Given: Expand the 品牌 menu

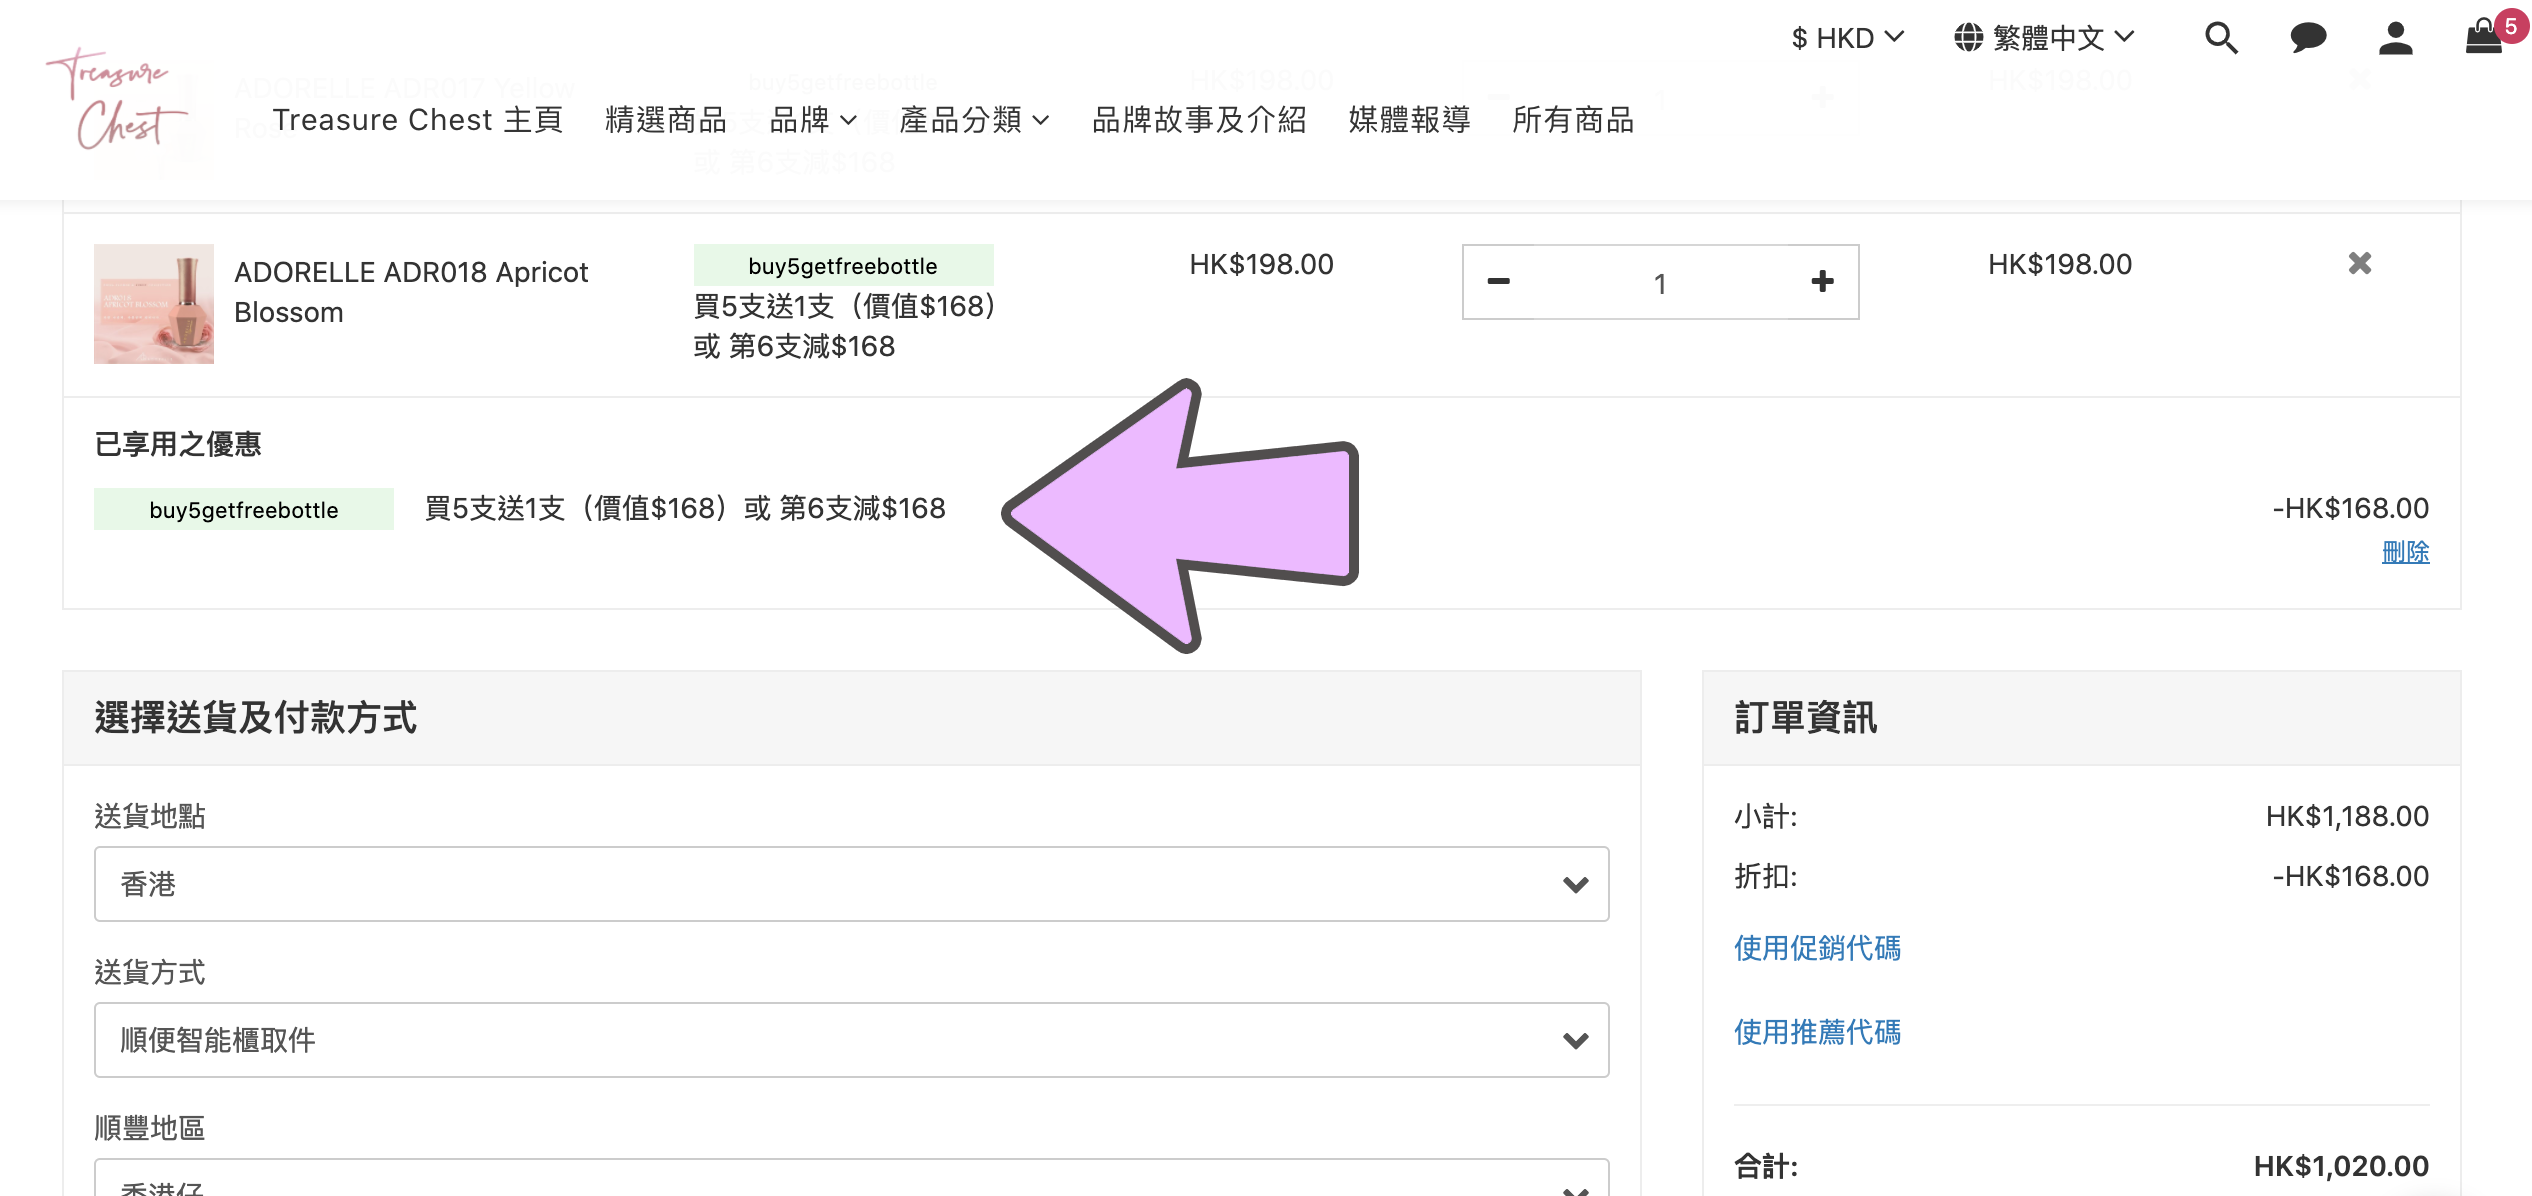Looking at the screenshot, I should pos(813,120).
